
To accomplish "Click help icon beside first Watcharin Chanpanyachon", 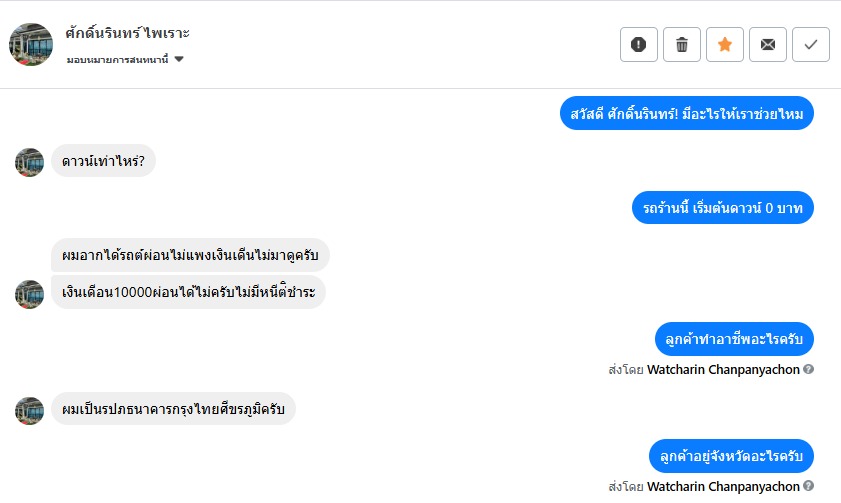I will pyautogui.click(x=809, y=369).
